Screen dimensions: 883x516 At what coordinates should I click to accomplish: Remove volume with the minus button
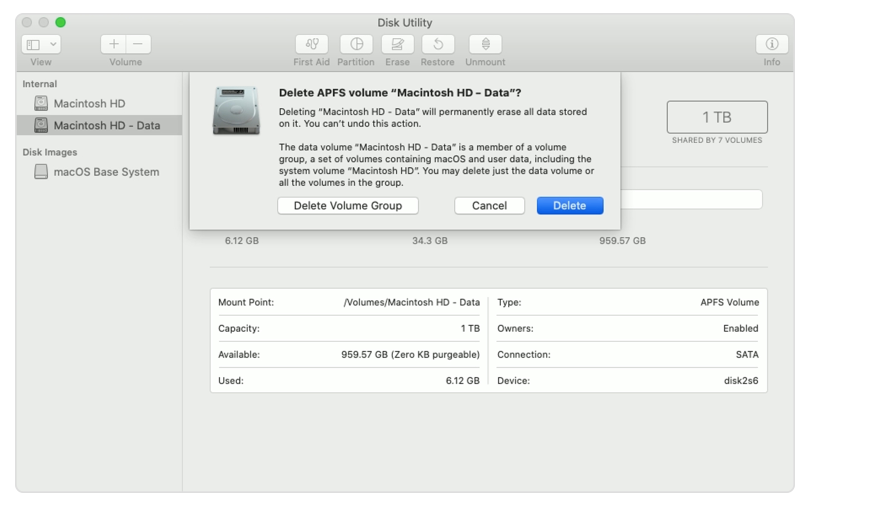tap(138, 44)
